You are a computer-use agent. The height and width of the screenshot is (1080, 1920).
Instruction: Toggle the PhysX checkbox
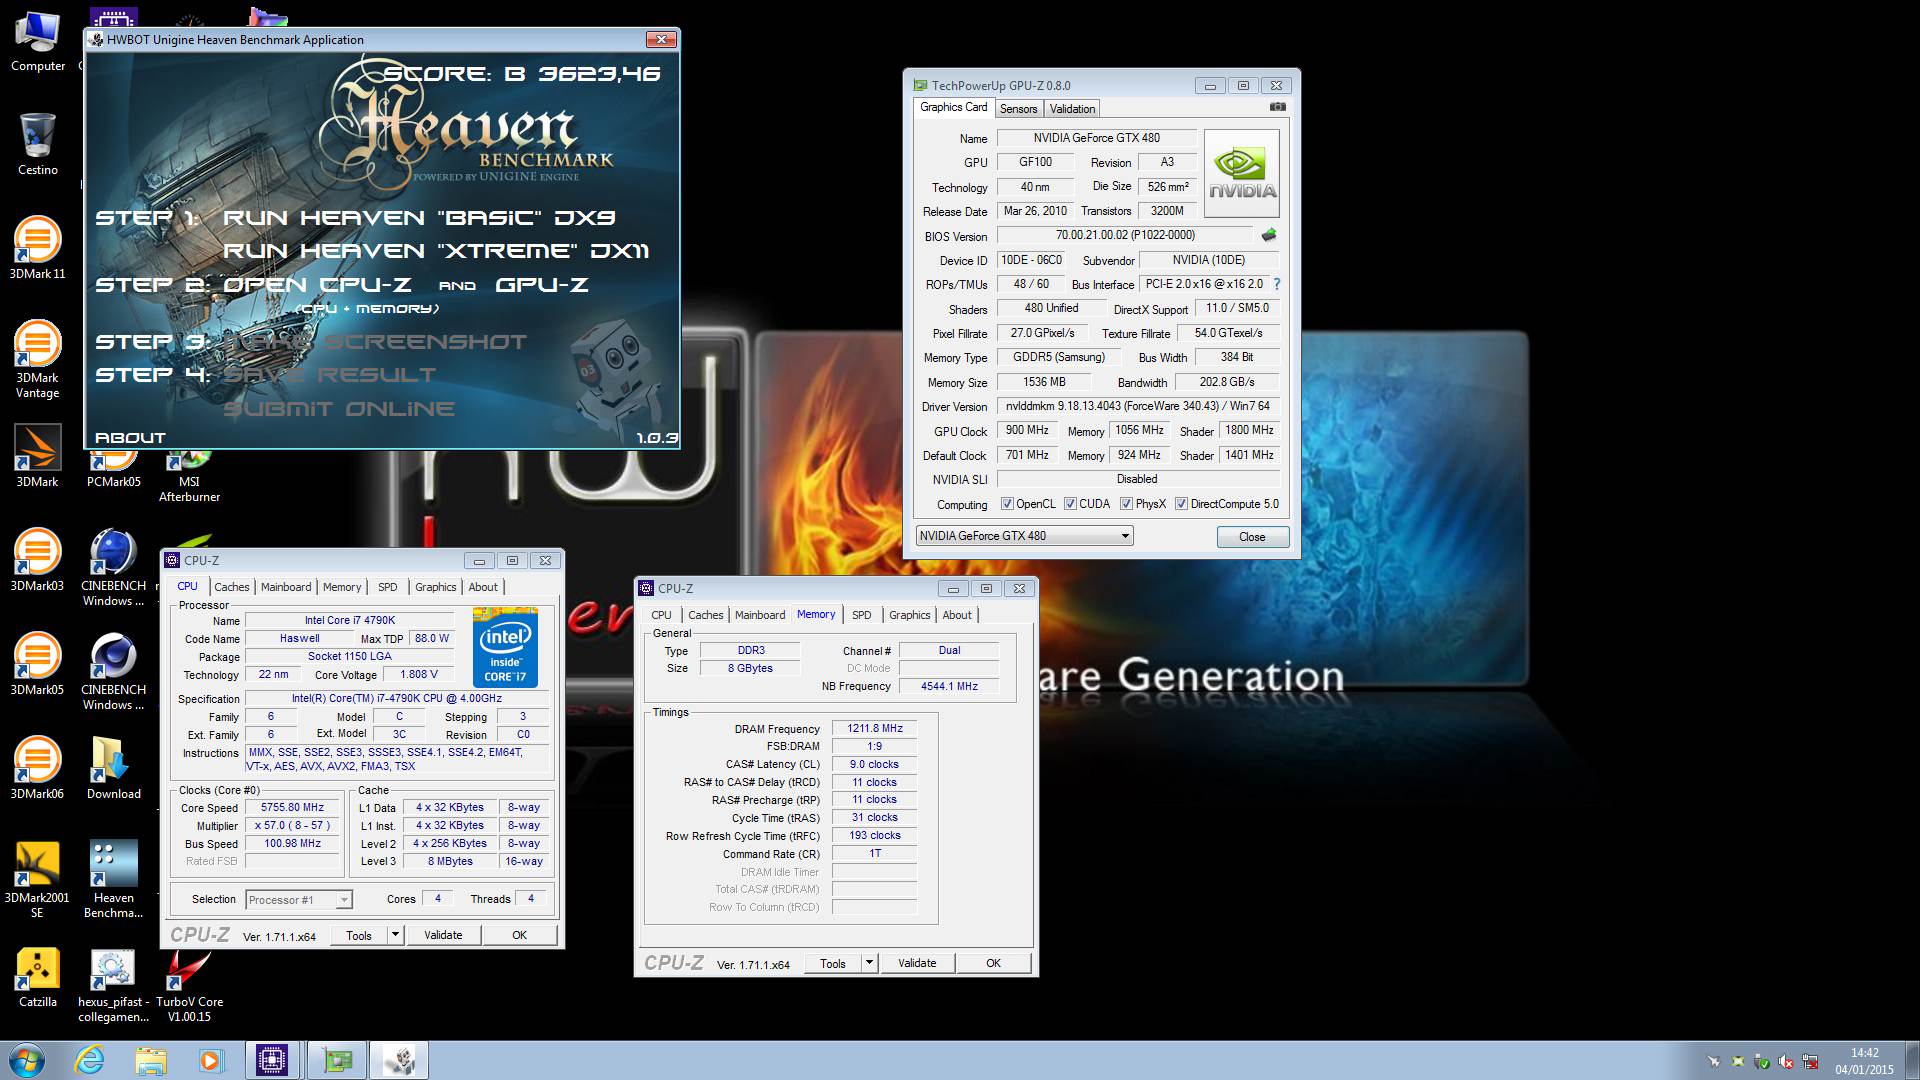click(1126, 504)
